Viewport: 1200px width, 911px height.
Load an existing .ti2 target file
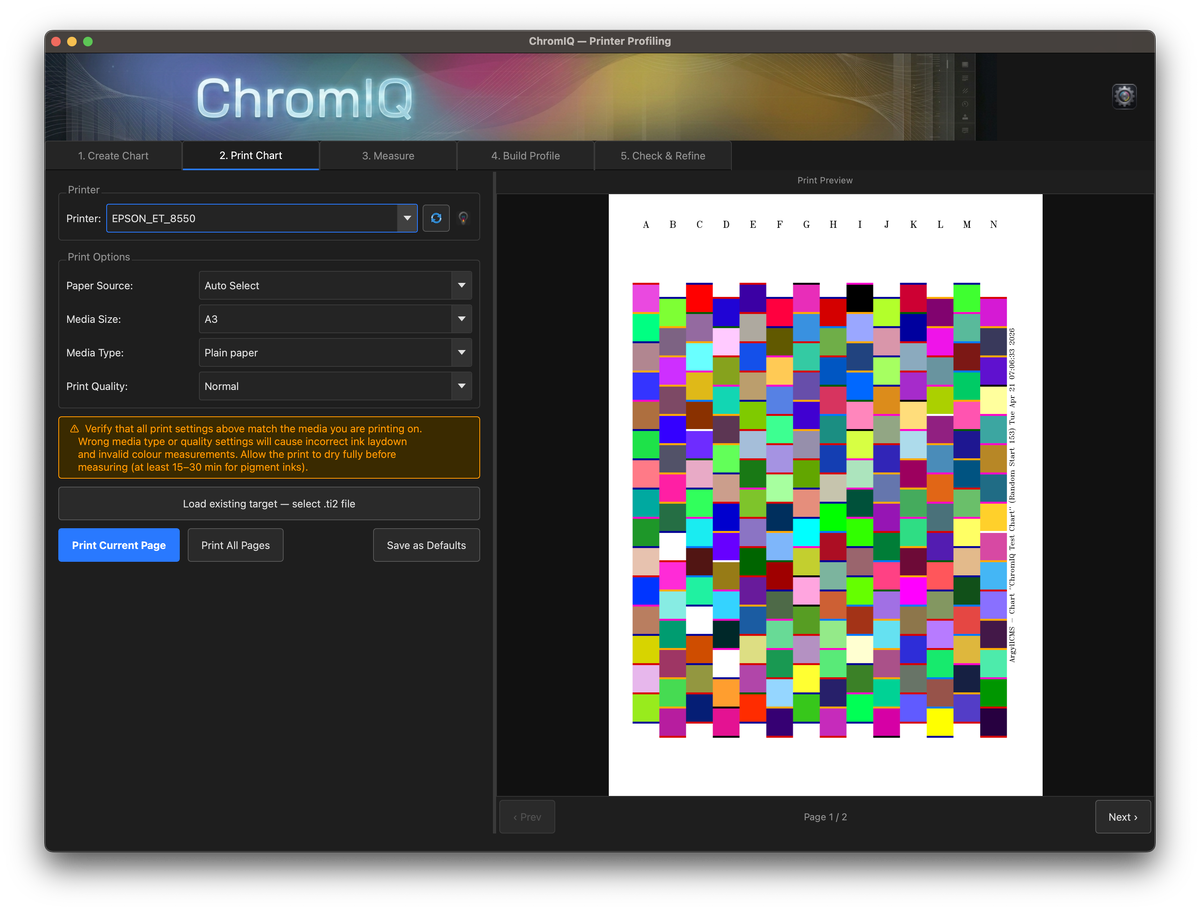point(269,504)
